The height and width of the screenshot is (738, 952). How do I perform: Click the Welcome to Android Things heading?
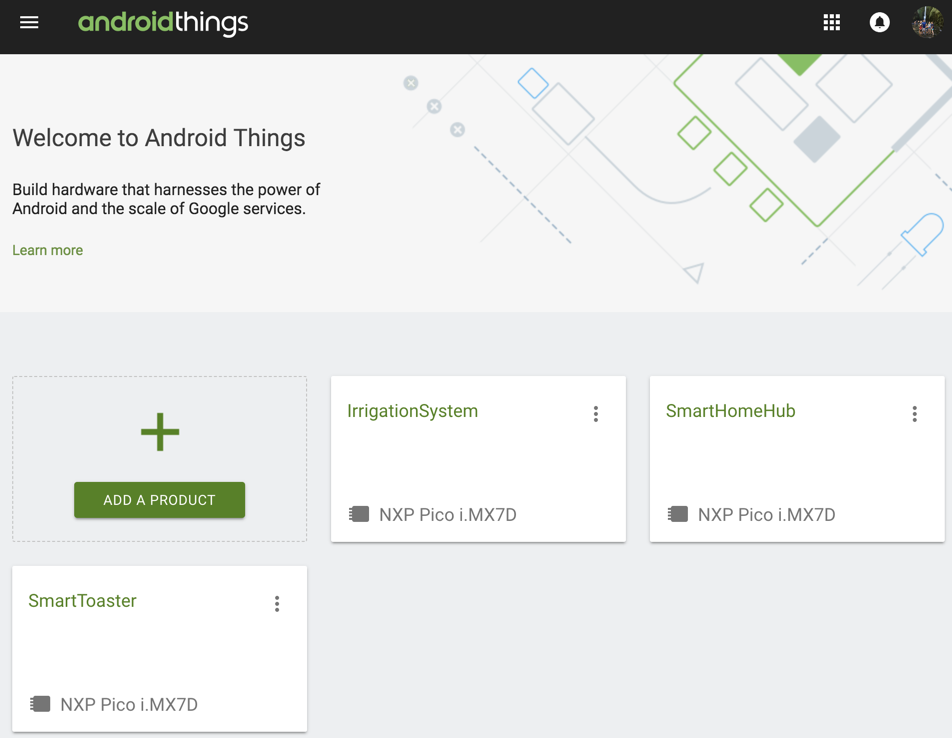159,138
